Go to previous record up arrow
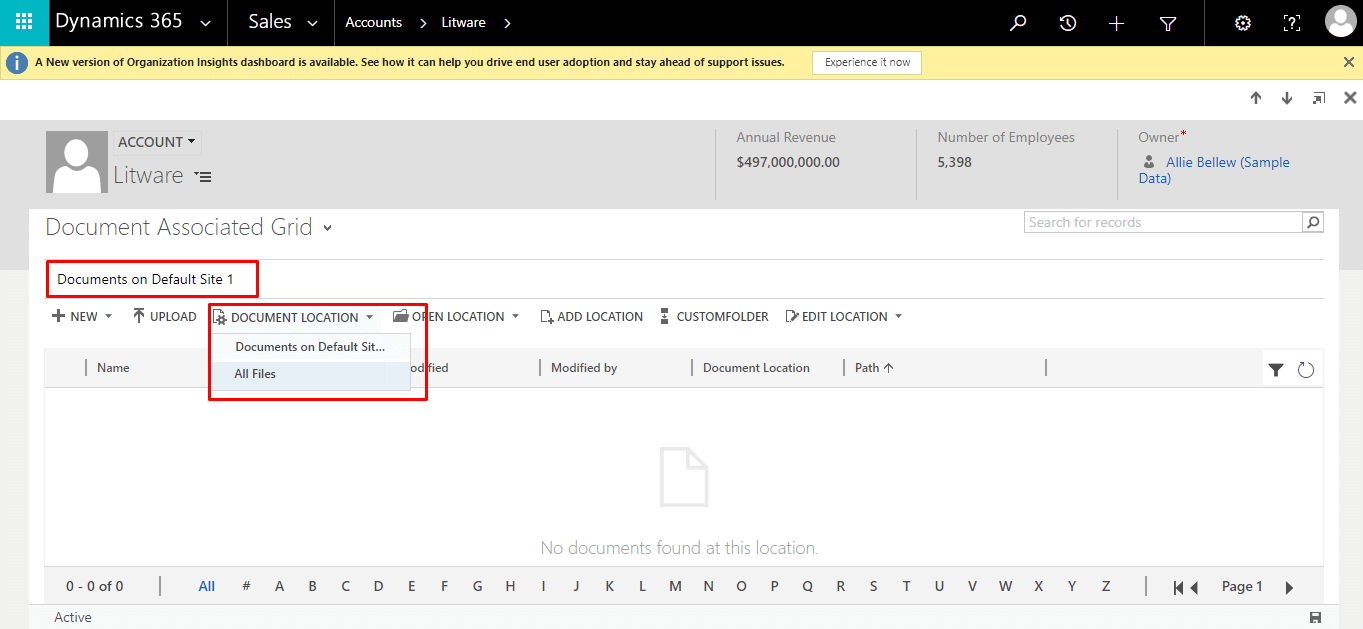The image size is (1363, 629). pos(1256,98)
